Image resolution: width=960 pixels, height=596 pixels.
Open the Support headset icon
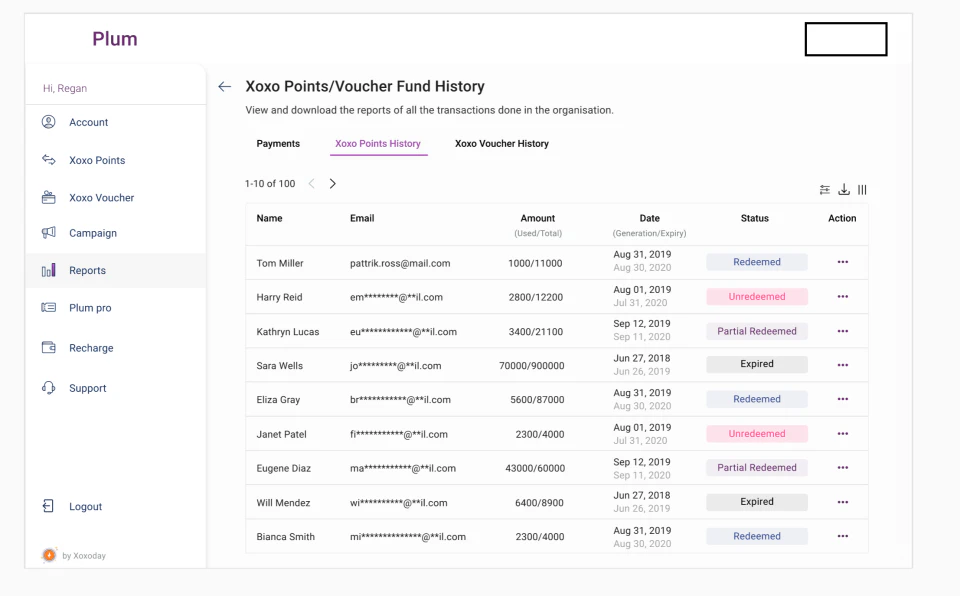click(48, 388)
